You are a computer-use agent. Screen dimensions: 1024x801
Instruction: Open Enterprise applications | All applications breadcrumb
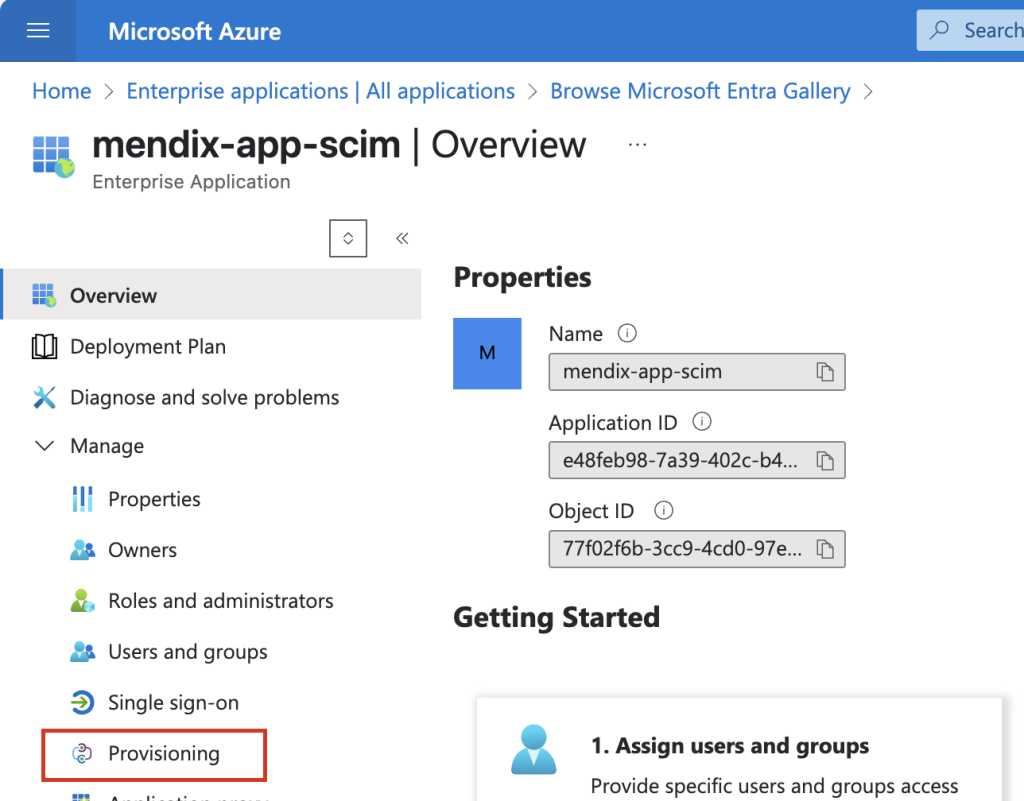click(321, 91)
